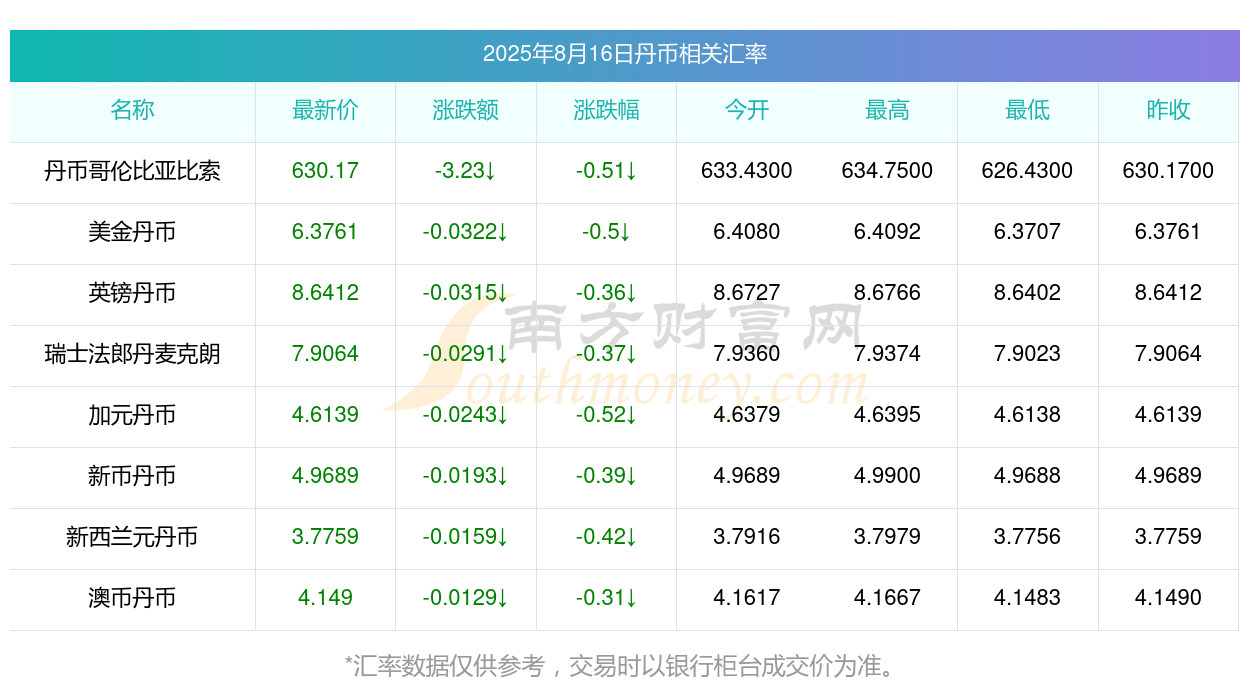Select opening value 3.7916

point(747,537)
